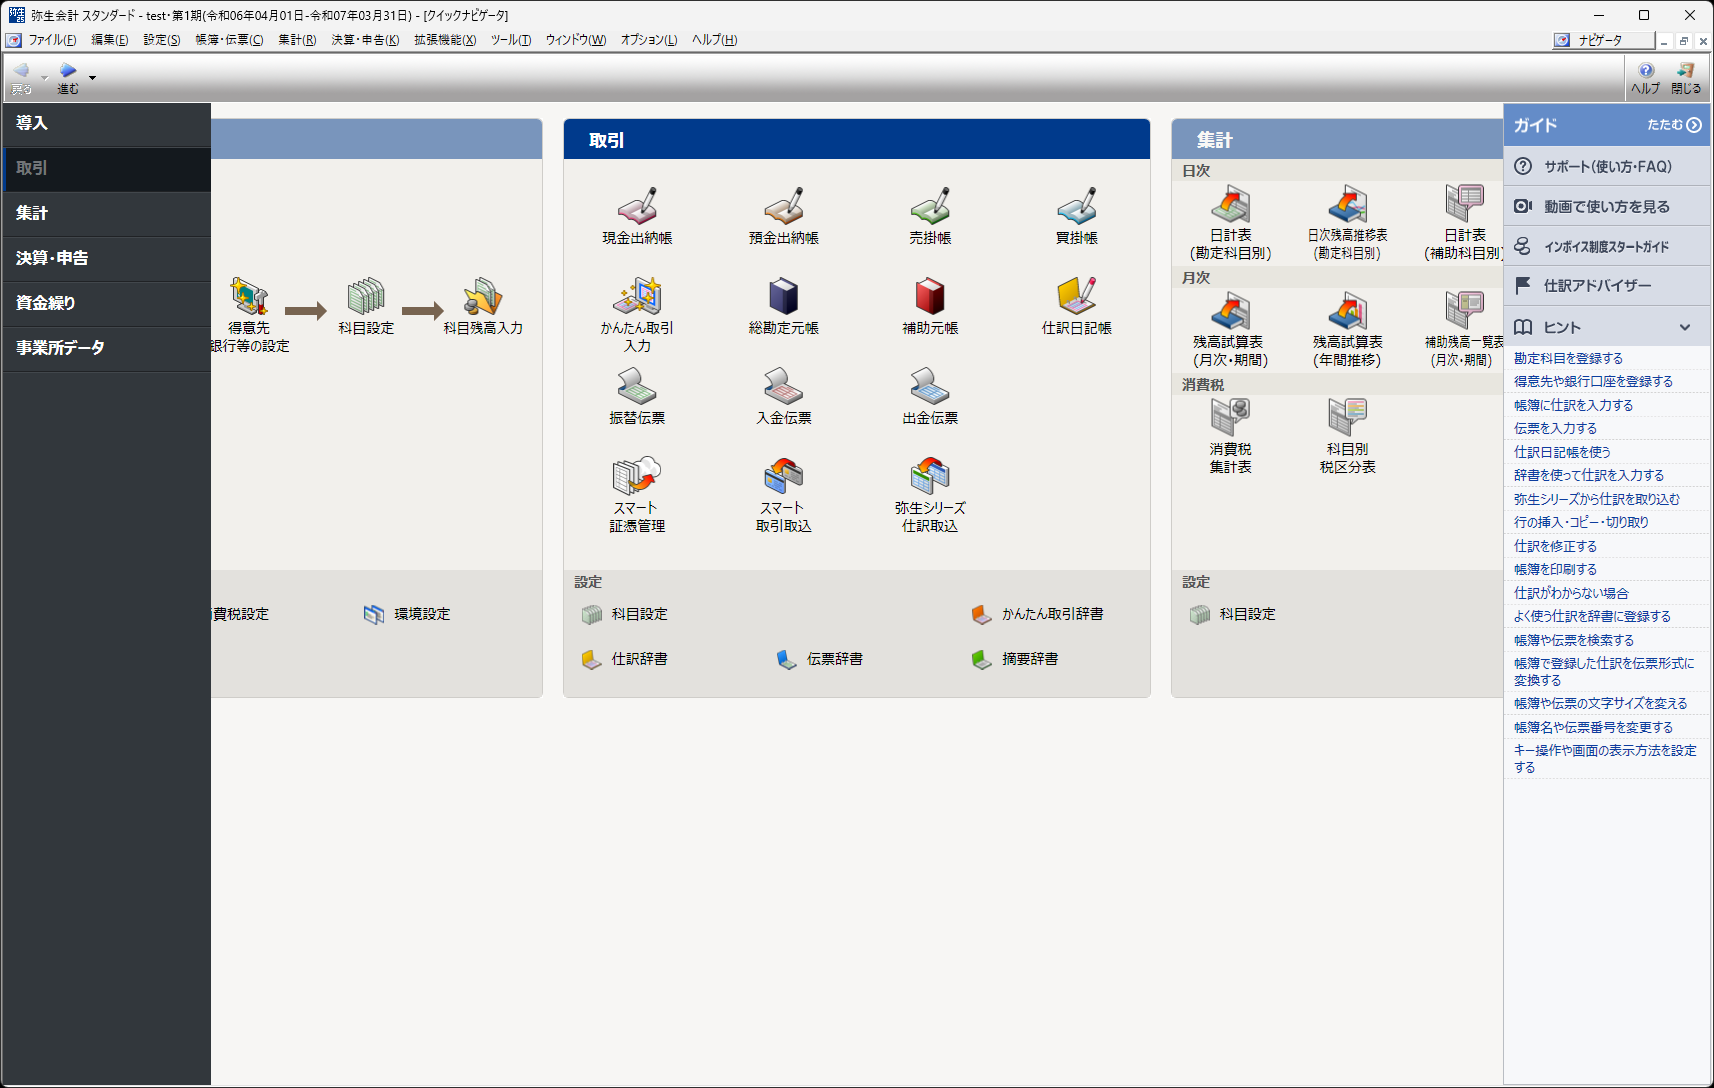Viewport: 1714px width, 1088px height.
Task: Open 仕訳辞書 settings link
Action: 625,659
